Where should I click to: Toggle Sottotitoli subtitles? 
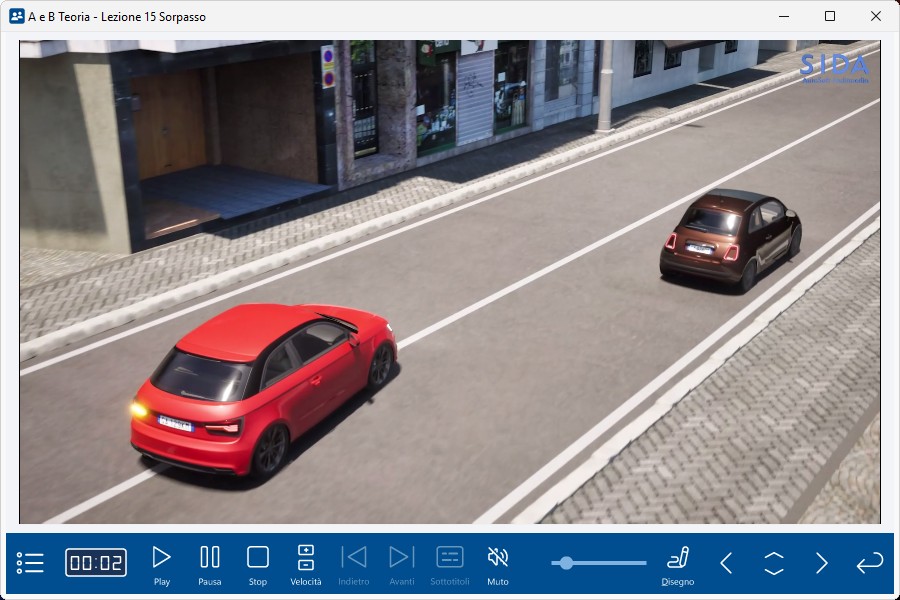(x=450, y=563)
